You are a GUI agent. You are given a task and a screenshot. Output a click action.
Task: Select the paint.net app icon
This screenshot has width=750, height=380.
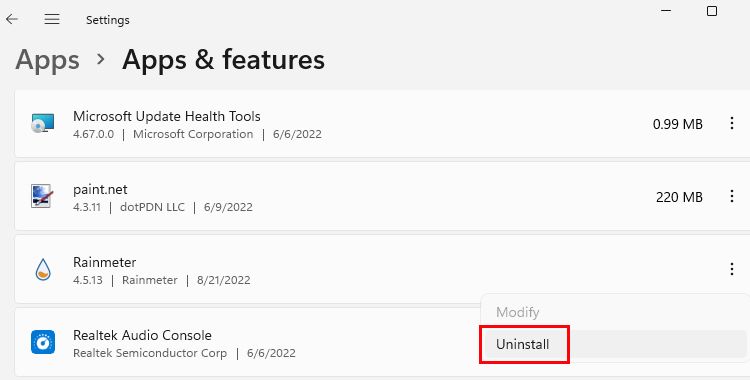click(x=43, y=197)
